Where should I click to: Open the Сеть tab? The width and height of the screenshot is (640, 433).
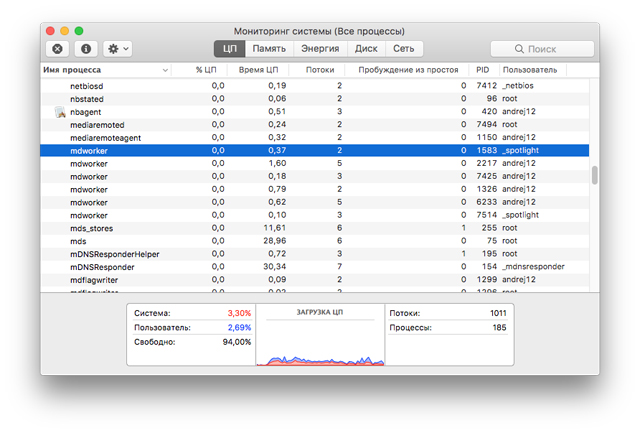click(403, 48)
